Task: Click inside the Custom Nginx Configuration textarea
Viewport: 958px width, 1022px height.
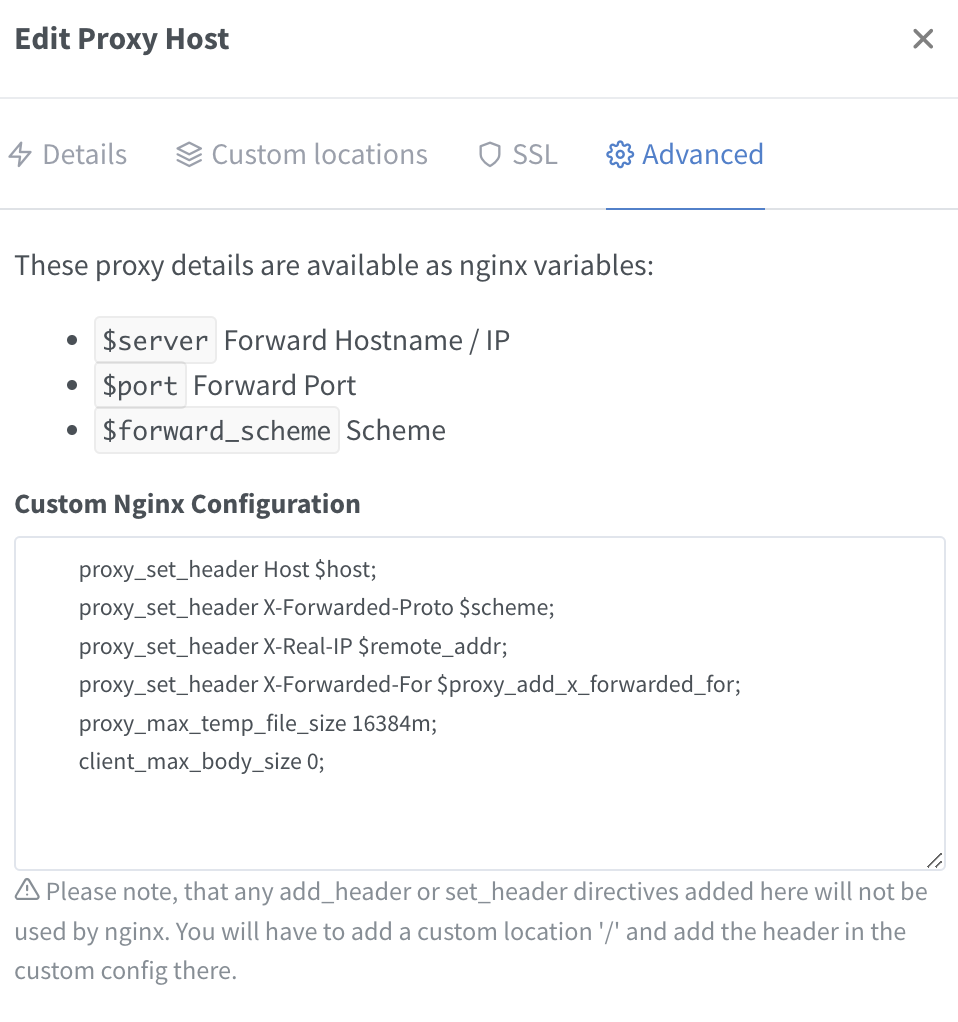Action: point(480,703)
